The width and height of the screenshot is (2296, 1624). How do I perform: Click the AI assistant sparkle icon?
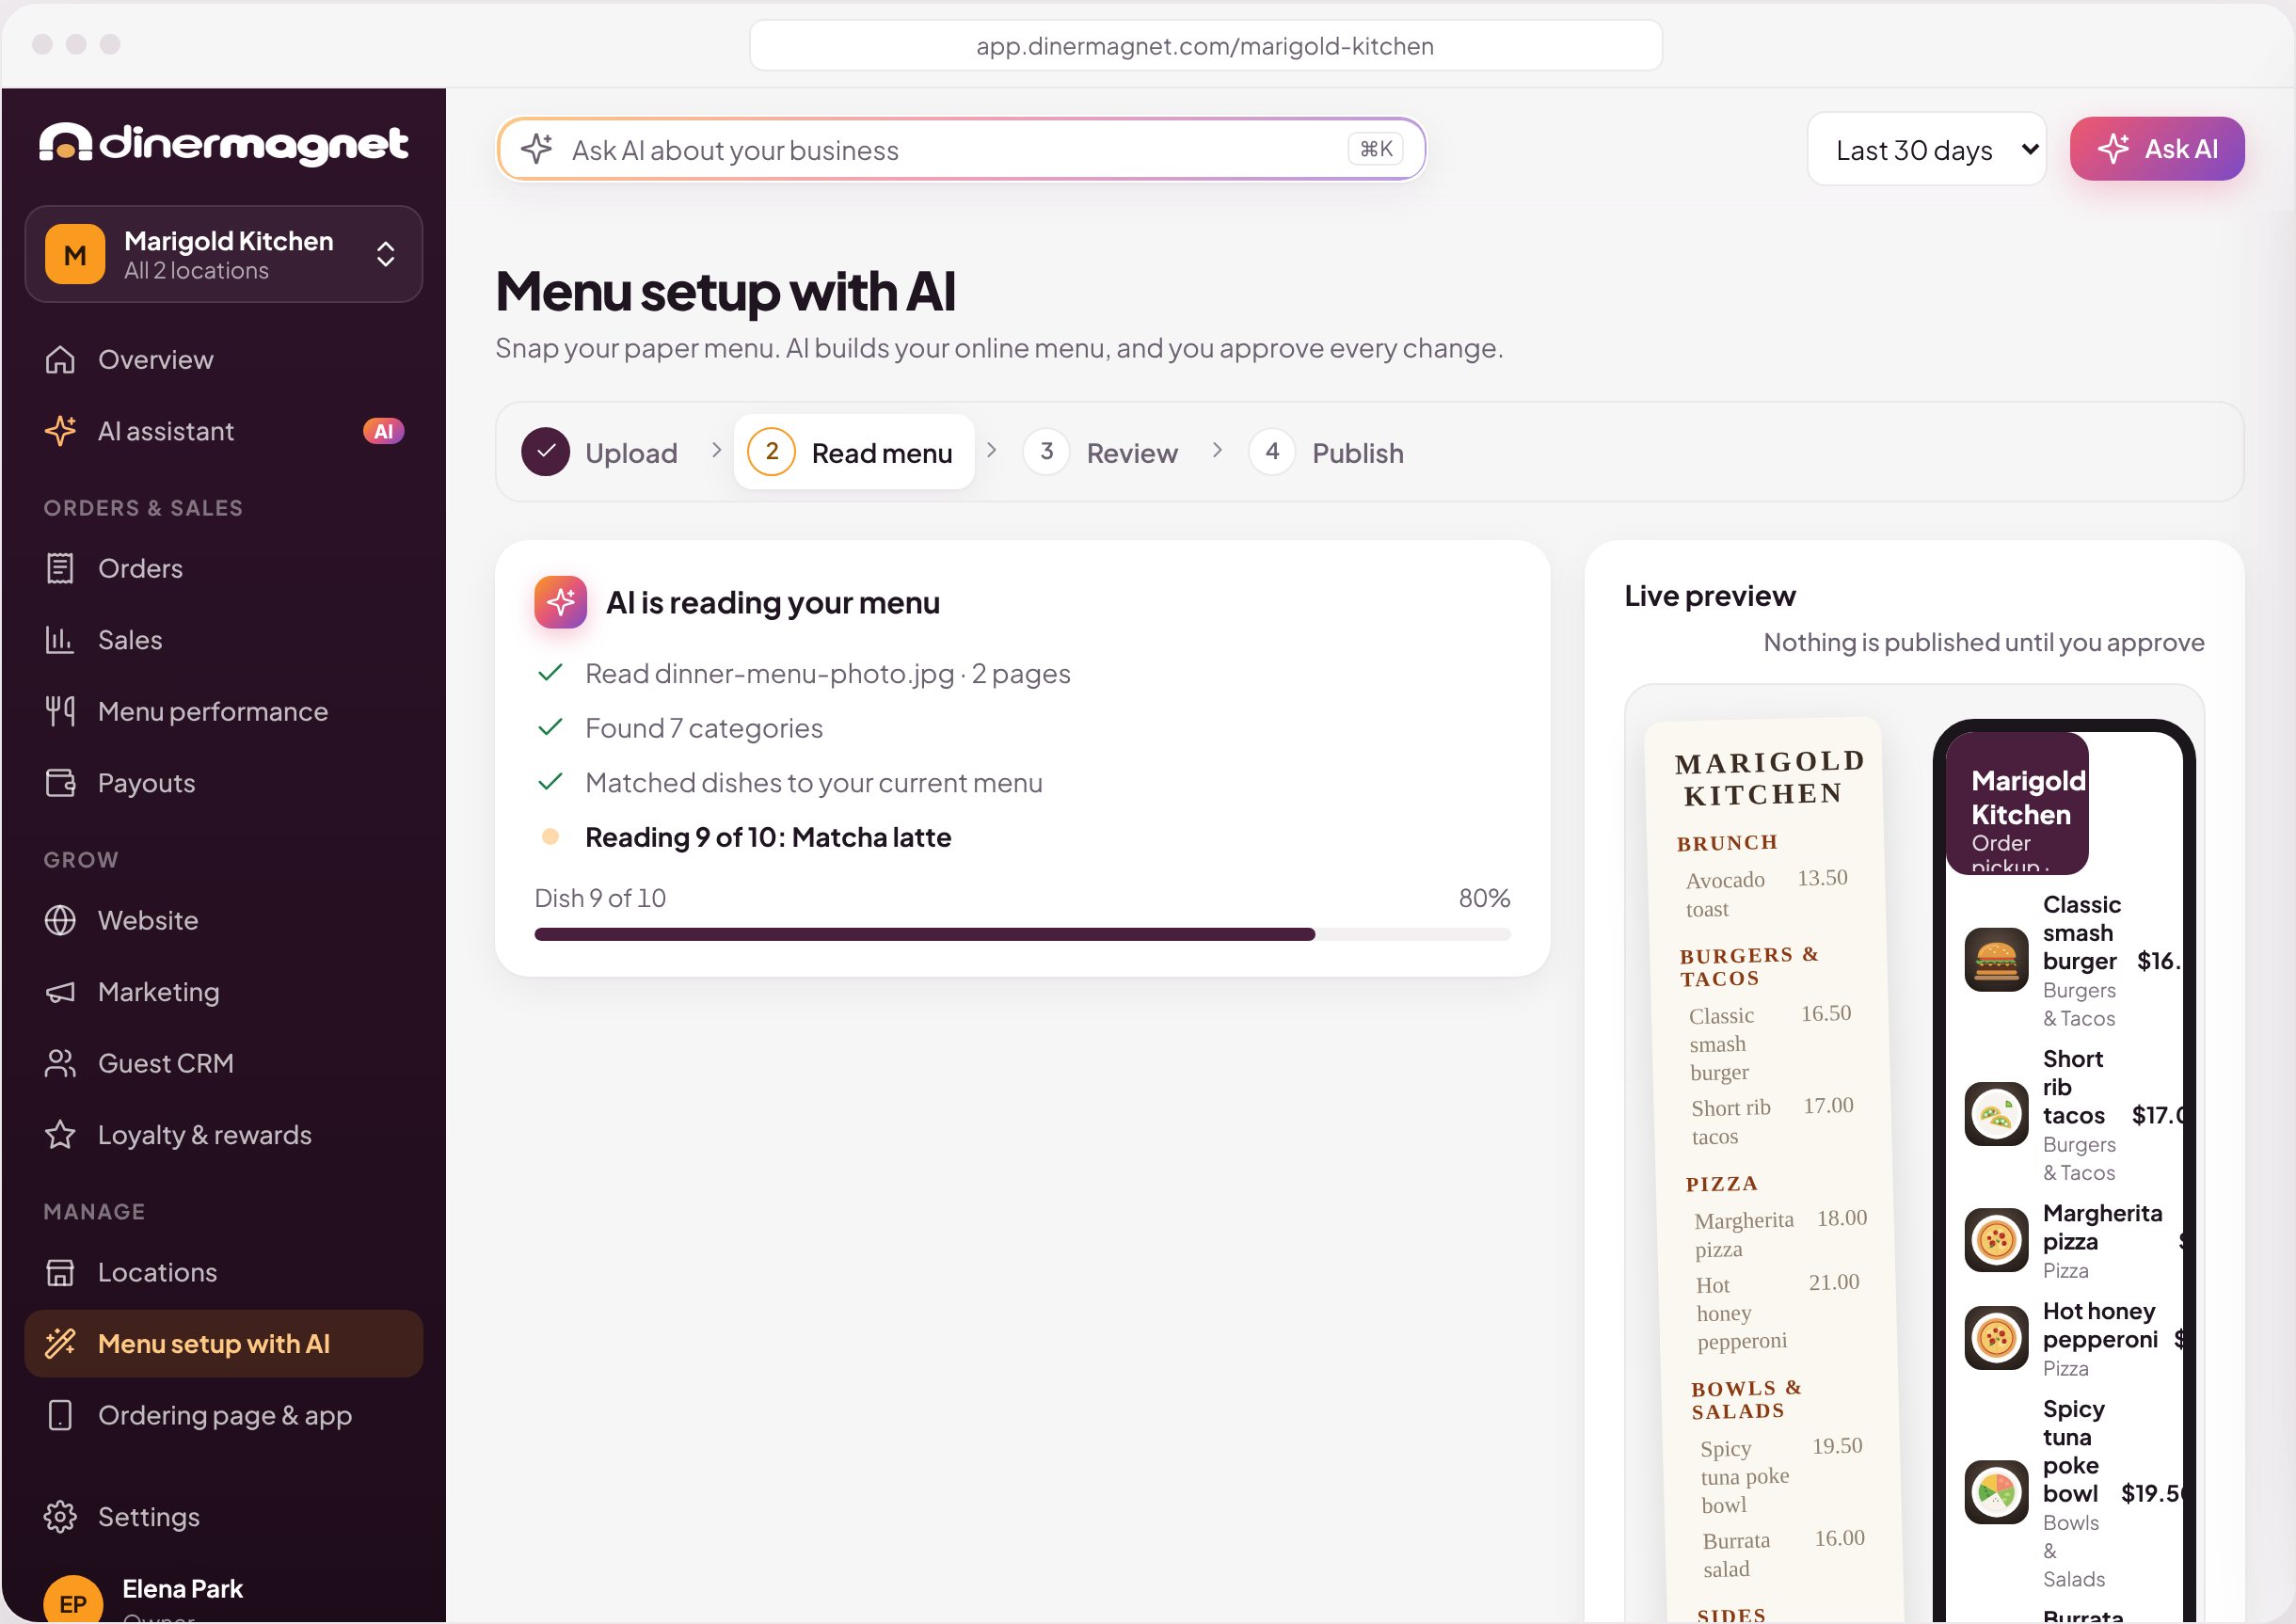(60, 431)
